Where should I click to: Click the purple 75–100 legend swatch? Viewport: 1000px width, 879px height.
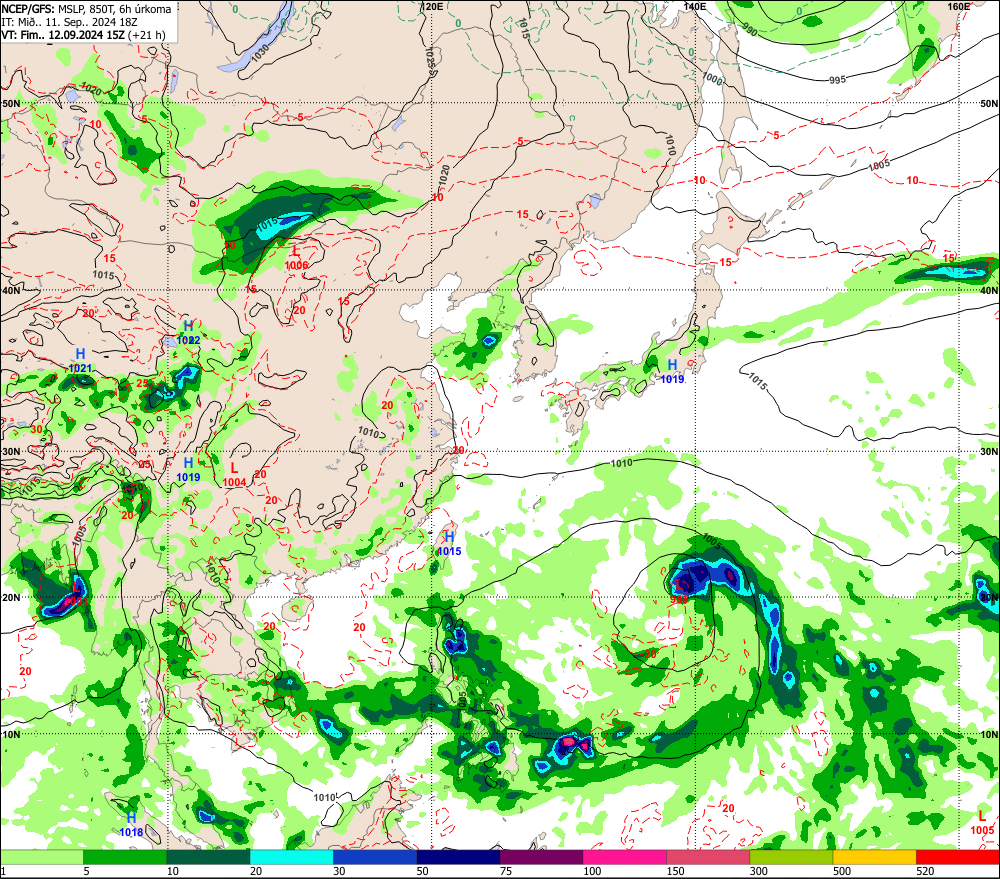[x=541, y=857]
